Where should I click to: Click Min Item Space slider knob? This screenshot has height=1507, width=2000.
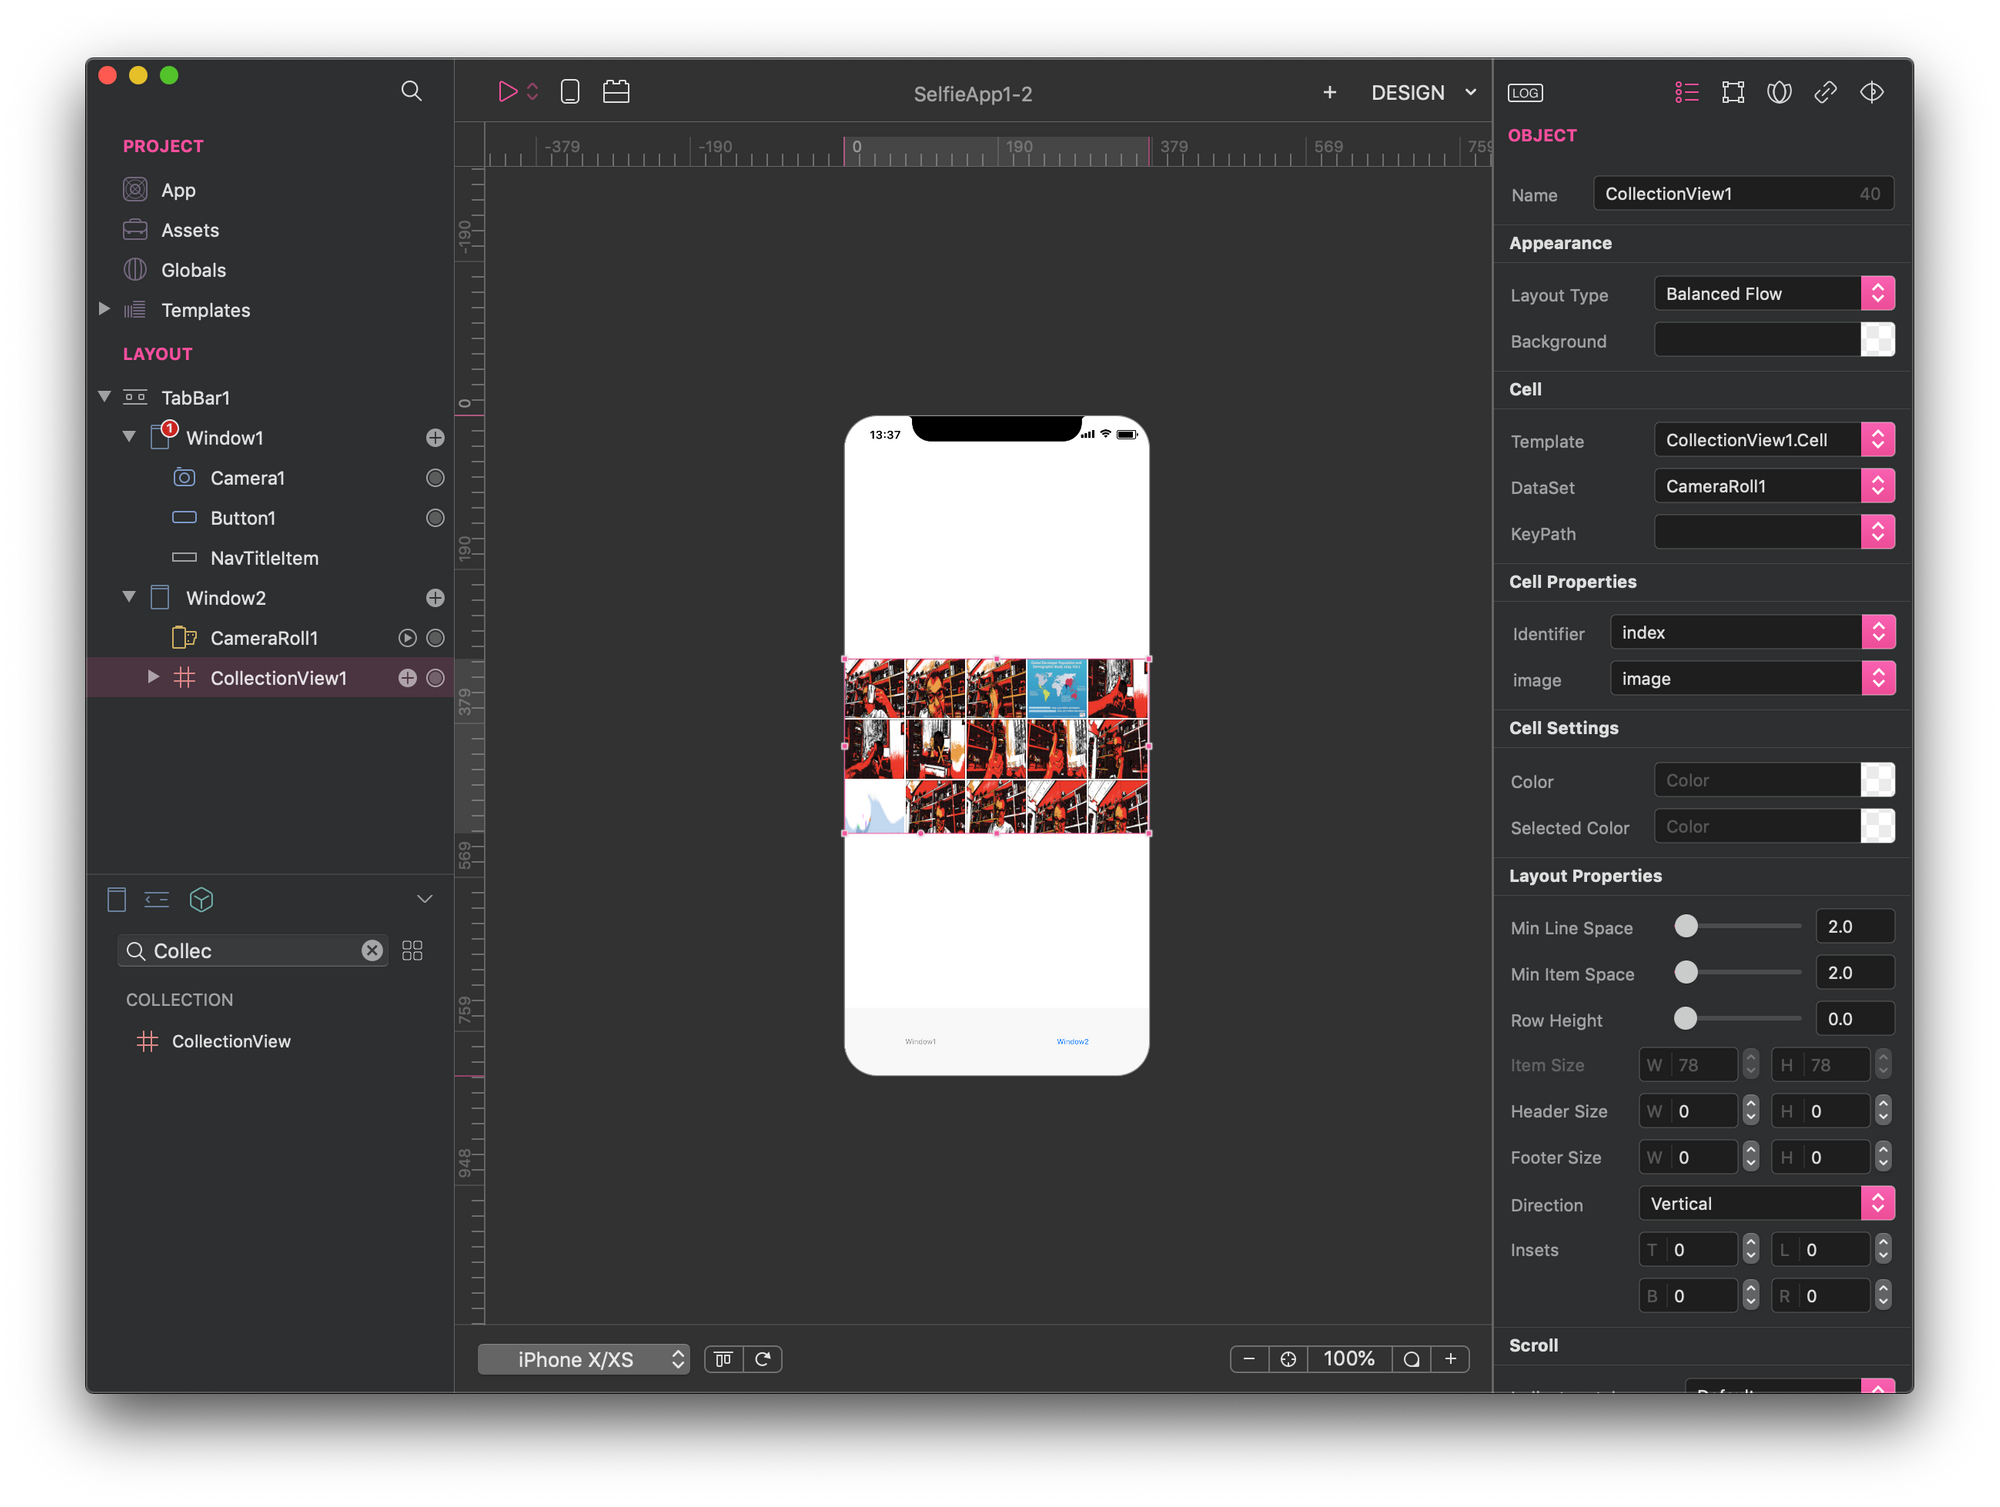[x=1686, y=972]
